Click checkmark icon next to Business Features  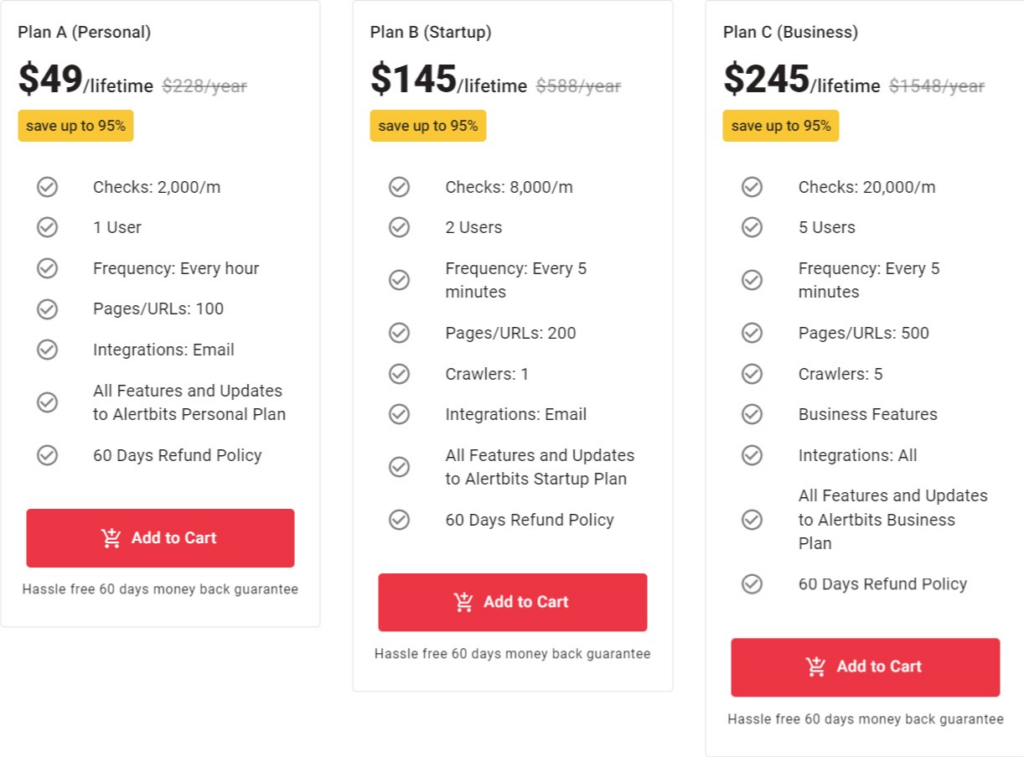[752, 414]
